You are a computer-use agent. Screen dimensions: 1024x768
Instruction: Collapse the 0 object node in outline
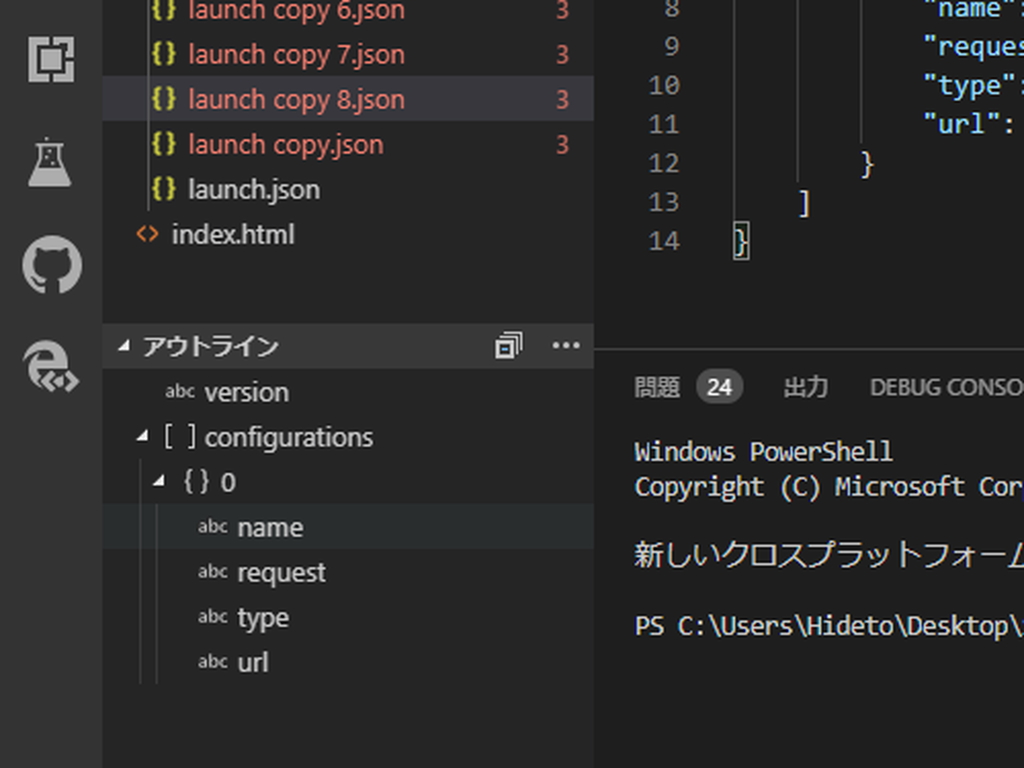[159, 482]
